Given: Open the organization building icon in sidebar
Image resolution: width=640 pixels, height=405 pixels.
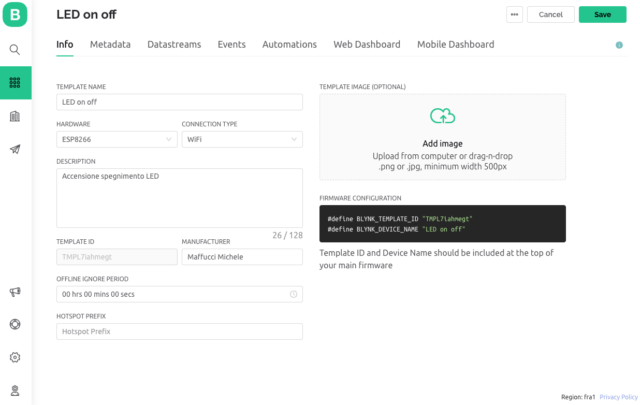Looking at the screenshot, I should 15,116.
